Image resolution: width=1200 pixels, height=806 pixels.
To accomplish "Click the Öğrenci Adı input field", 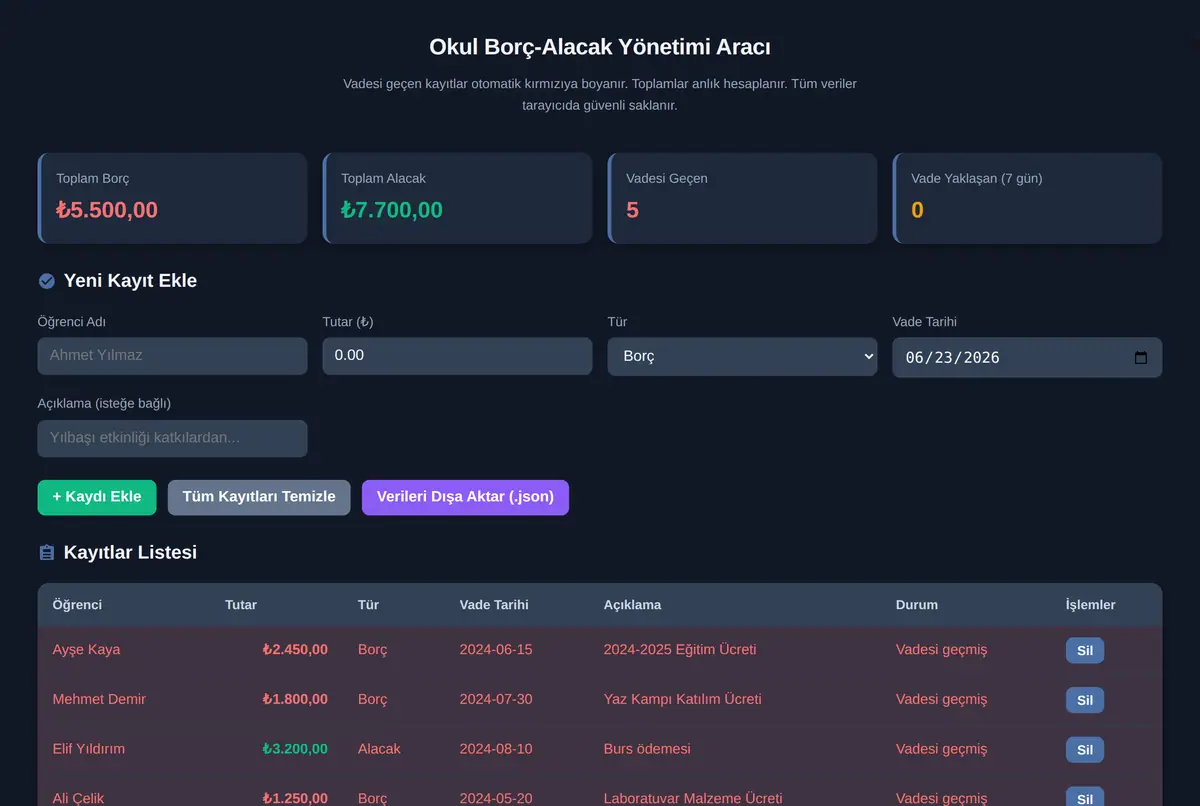I will click(x=172, y=356).
